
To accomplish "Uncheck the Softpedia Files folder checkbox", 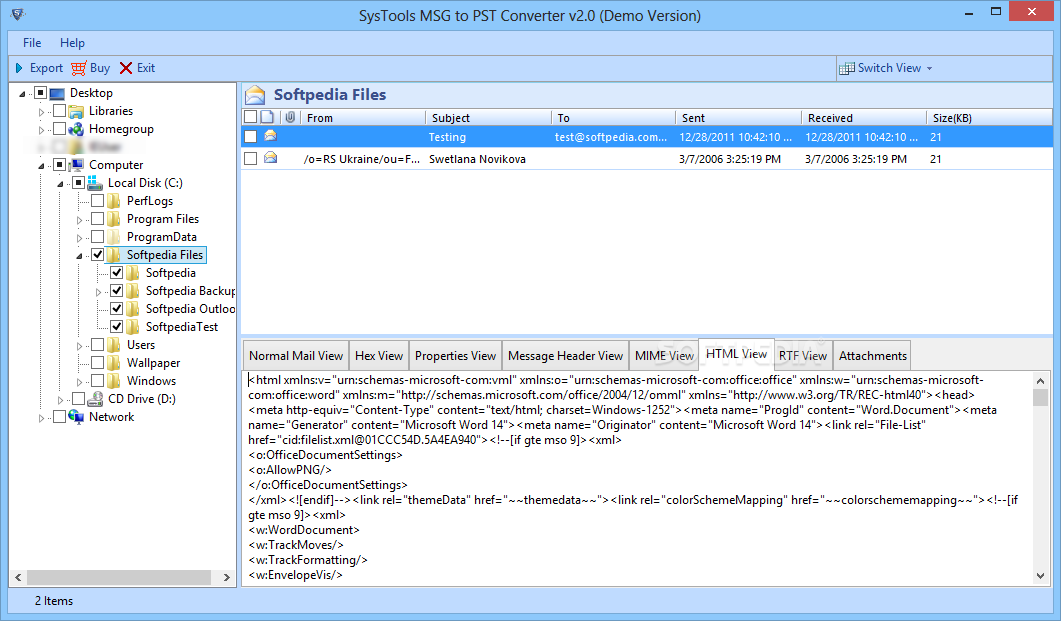I will (97, 254).
